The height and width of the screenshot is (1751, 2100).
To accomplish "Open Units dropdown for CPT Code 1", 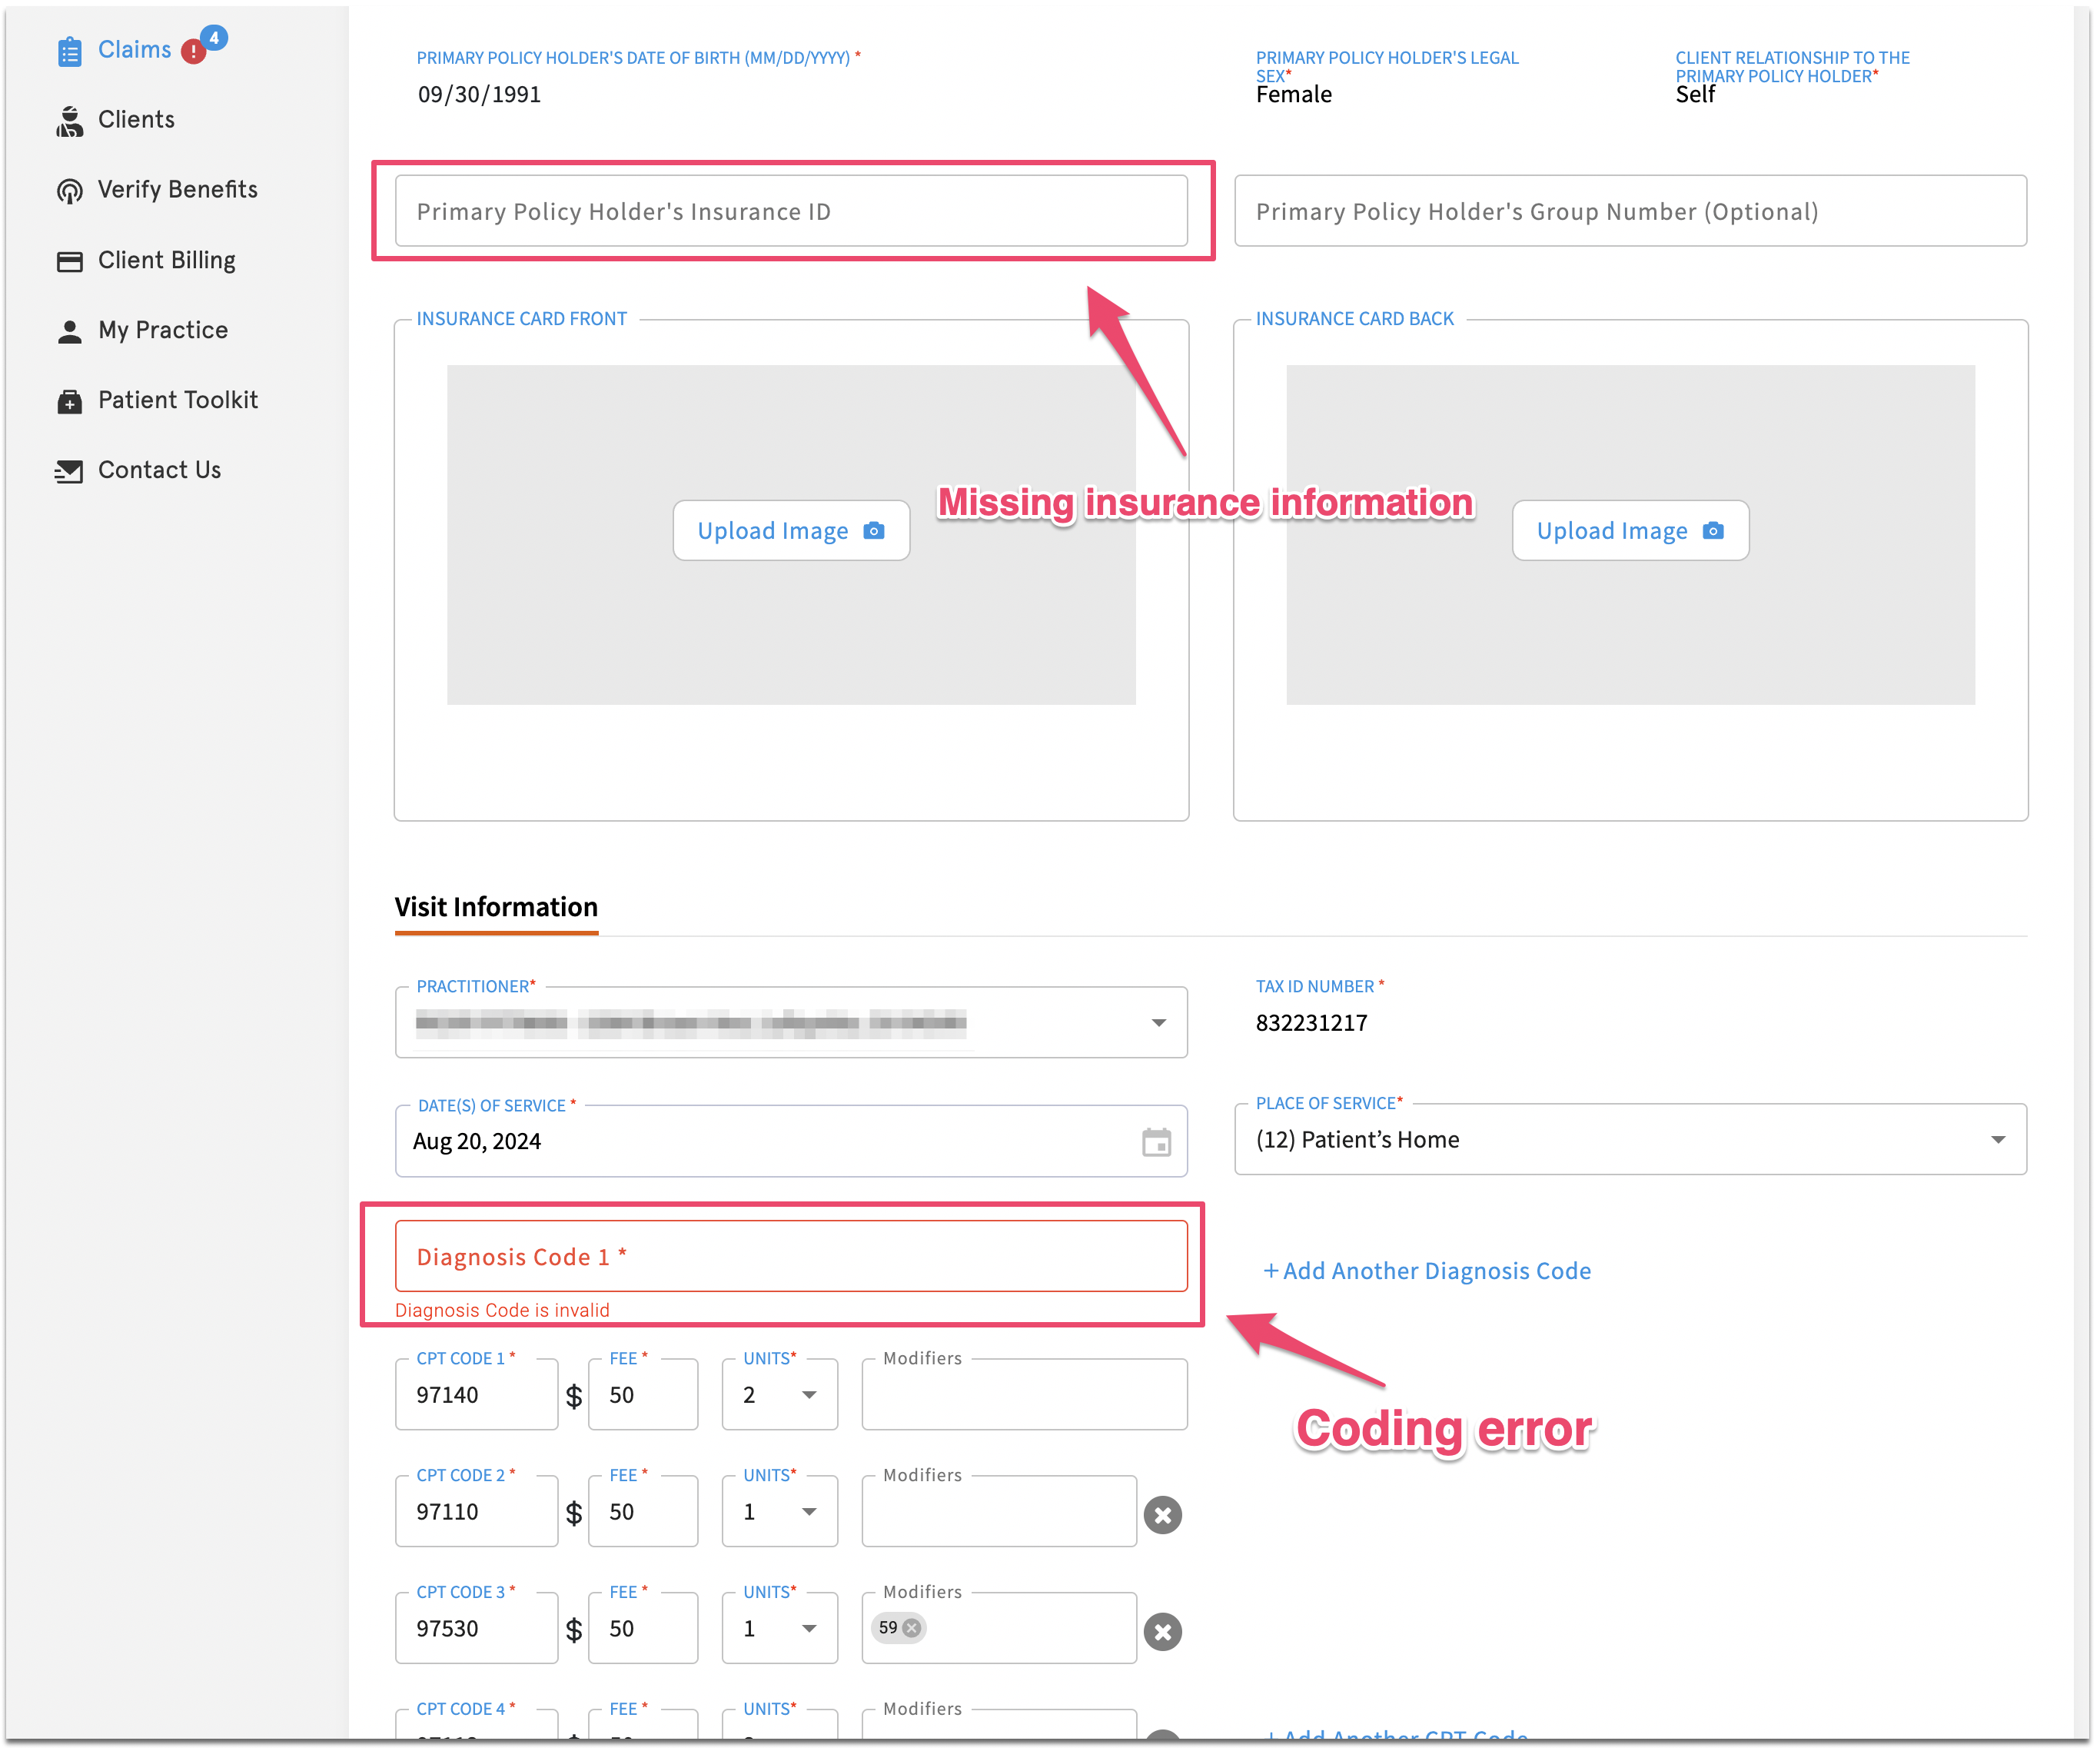I will [809, 1396].
